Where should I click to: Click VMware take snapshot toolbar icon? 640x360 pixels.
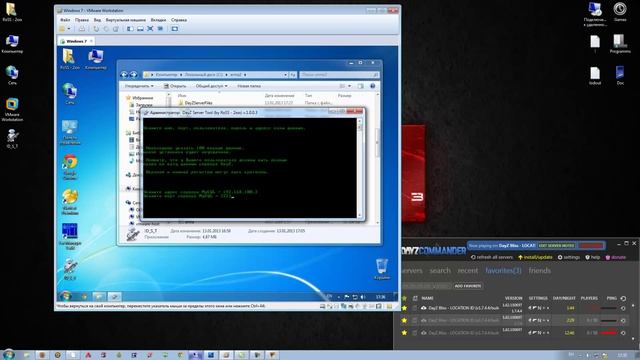pos(96,29)
